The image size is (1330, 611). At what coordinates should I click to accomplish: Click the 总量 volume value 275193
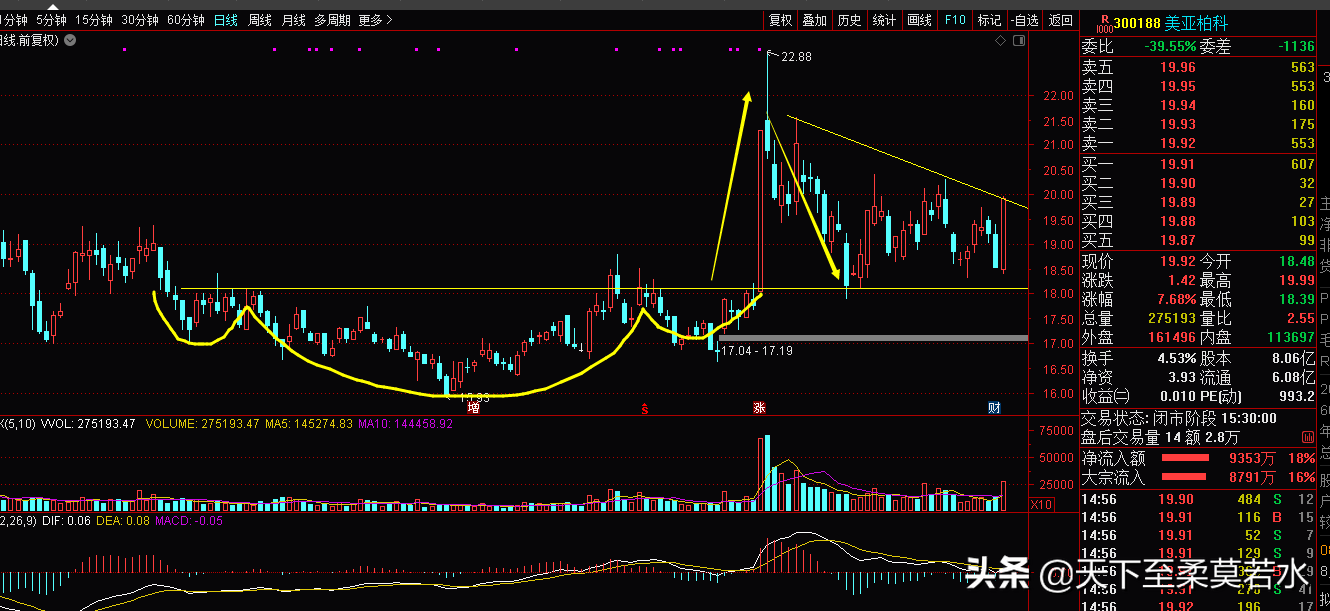click(x=1170, y=319)
